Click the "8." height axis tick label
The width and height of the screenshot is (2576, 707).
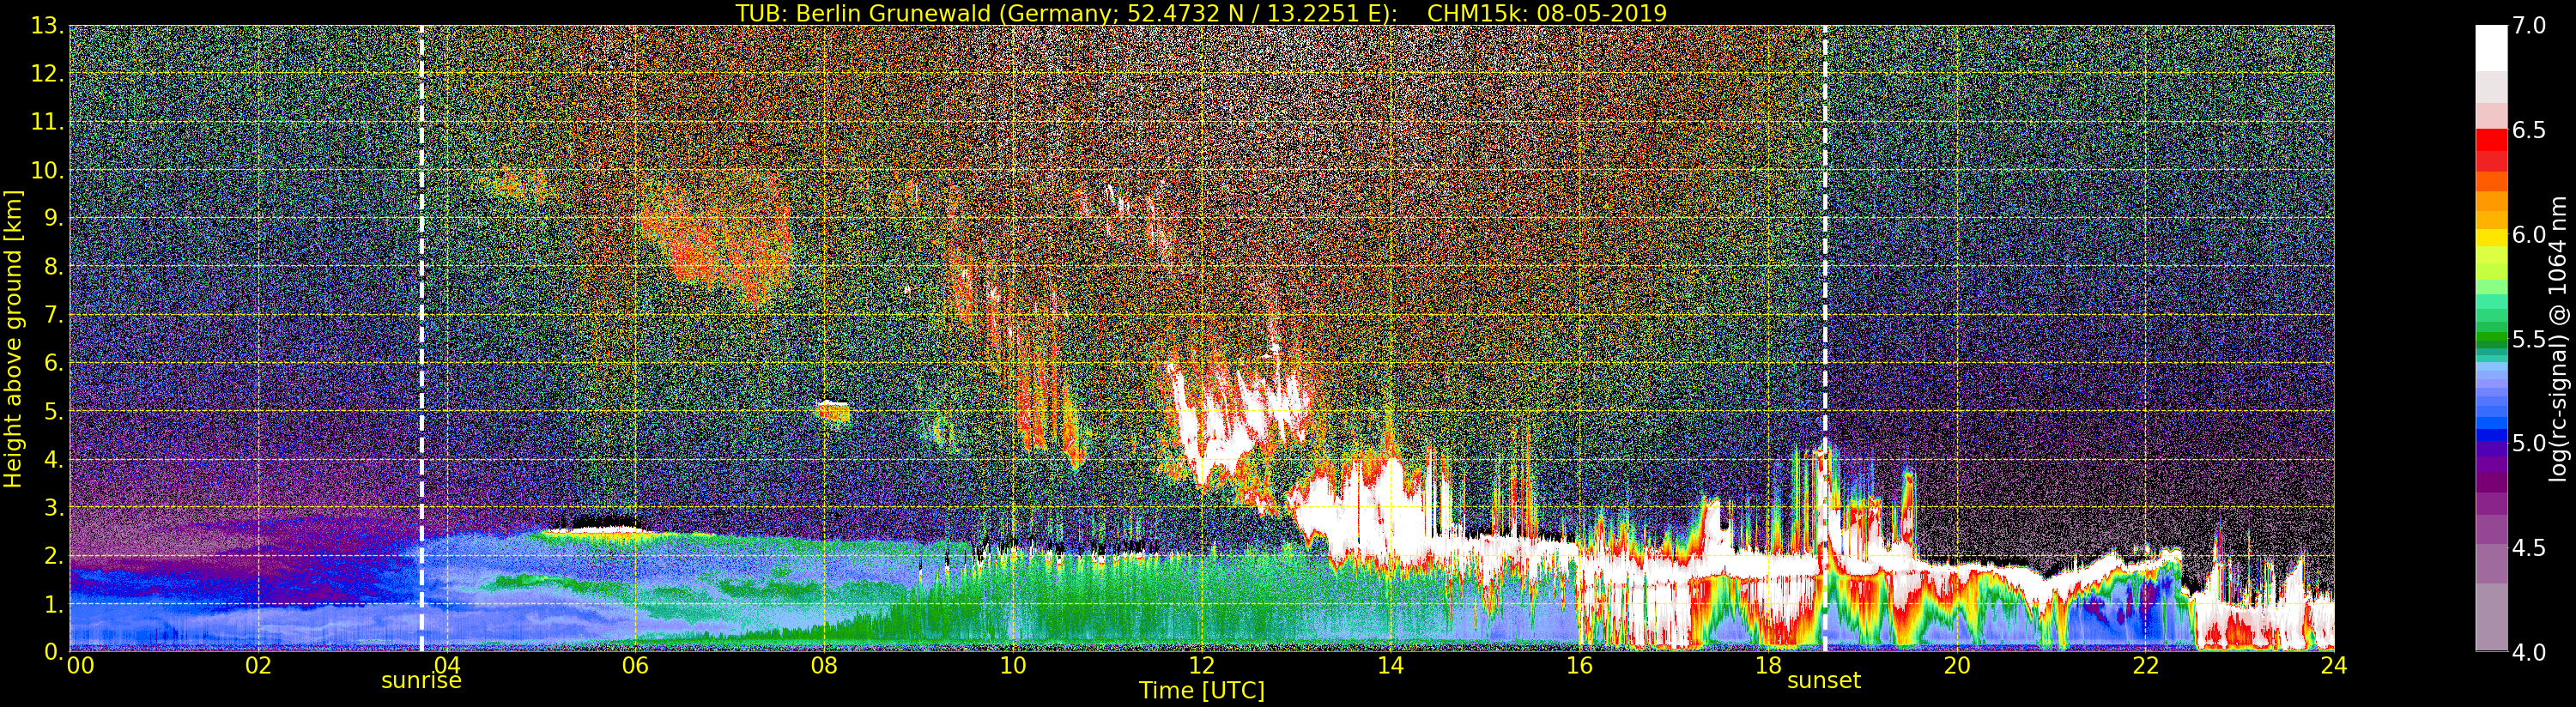[x=54, y=267]
